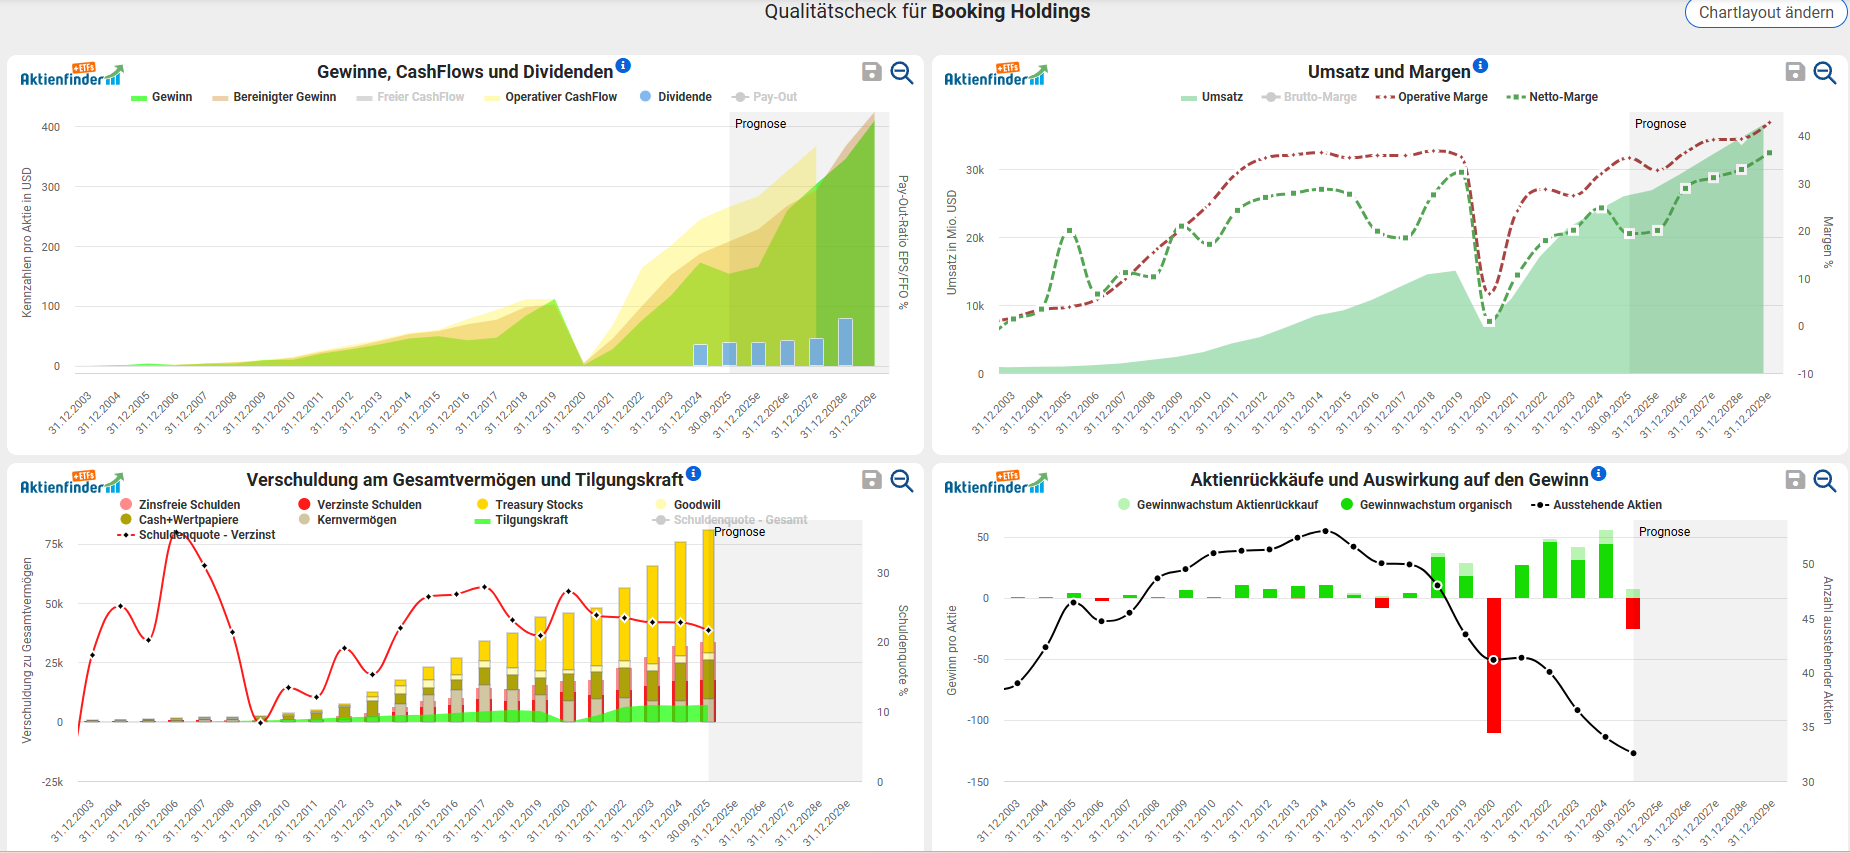Click Aktienfinder logo in the top-left chart
This screenshot has width=1850, height=853.
pyautogui.click(x=71, y=75)
